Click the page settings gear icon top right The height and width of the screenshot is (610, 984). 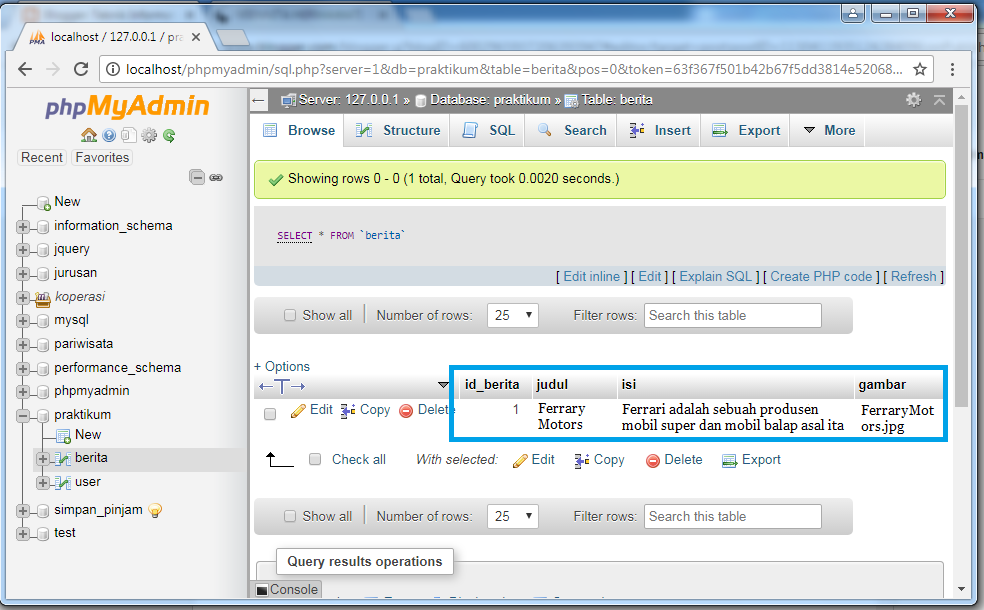point(913,100)
